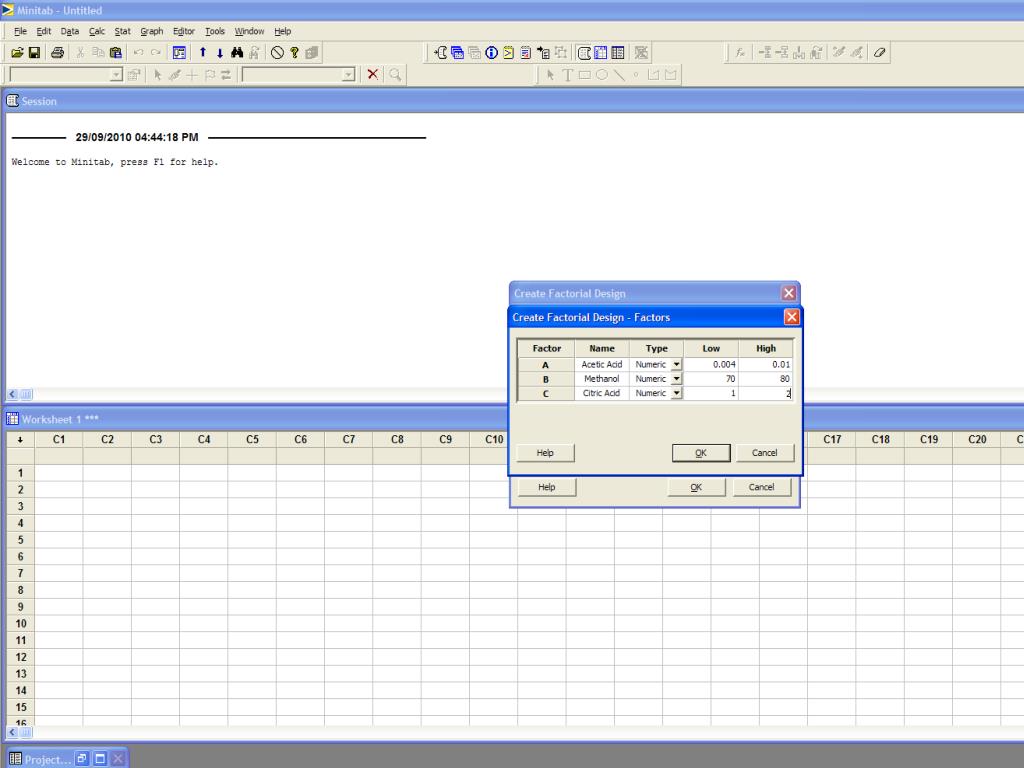Image resolution: width=1024 pixels, height=768 pixels.
Task: Click the Worksheet 1 window title icon
Action: (x=12, y=419)
